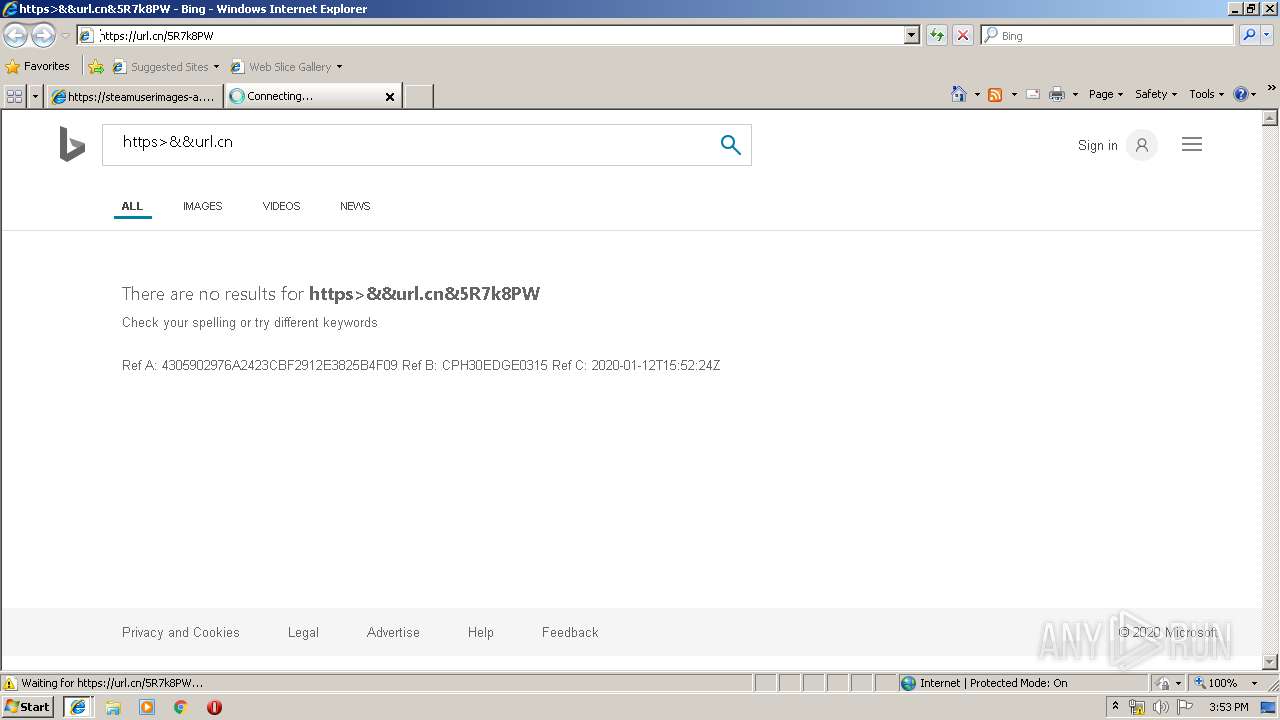Open the RSS feeds icon

(x=995, y=94)
